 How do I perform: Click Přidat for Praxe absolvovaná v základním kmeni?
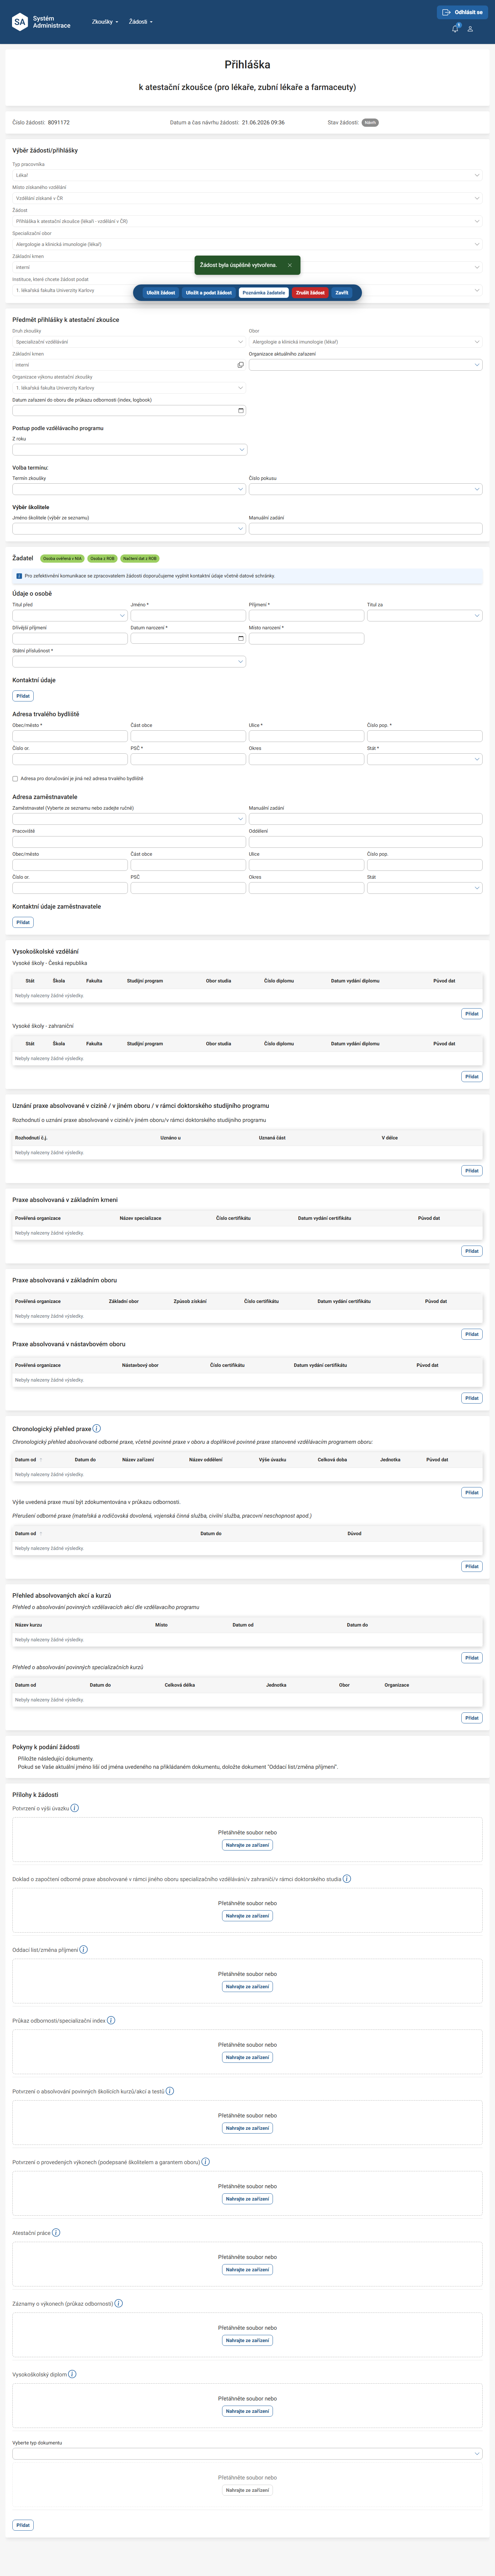pyautogui.click(x=472, y=1251)
